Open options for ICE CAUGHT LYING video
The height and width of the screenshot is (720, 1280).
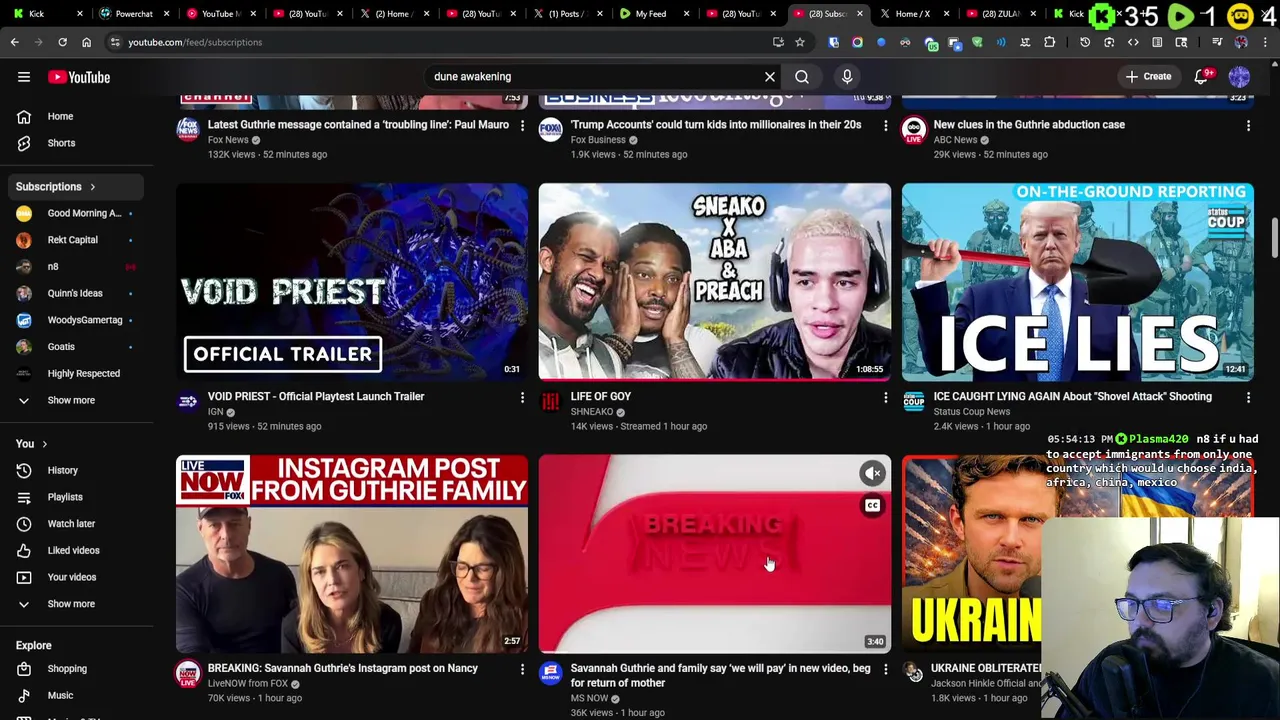pyautogui.click(x=1248, y=398)
